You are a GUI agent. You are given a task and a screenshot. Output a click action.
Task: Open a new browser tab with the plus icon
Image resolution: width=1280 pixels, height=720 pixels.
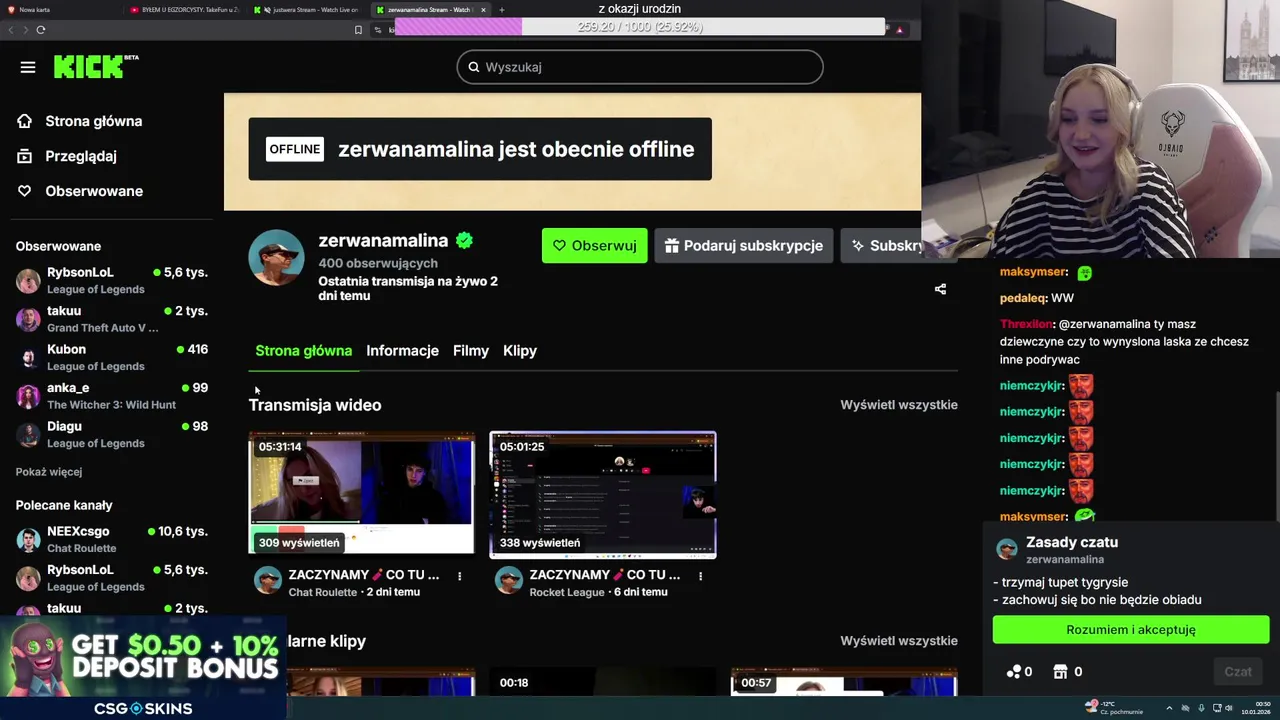502,9
